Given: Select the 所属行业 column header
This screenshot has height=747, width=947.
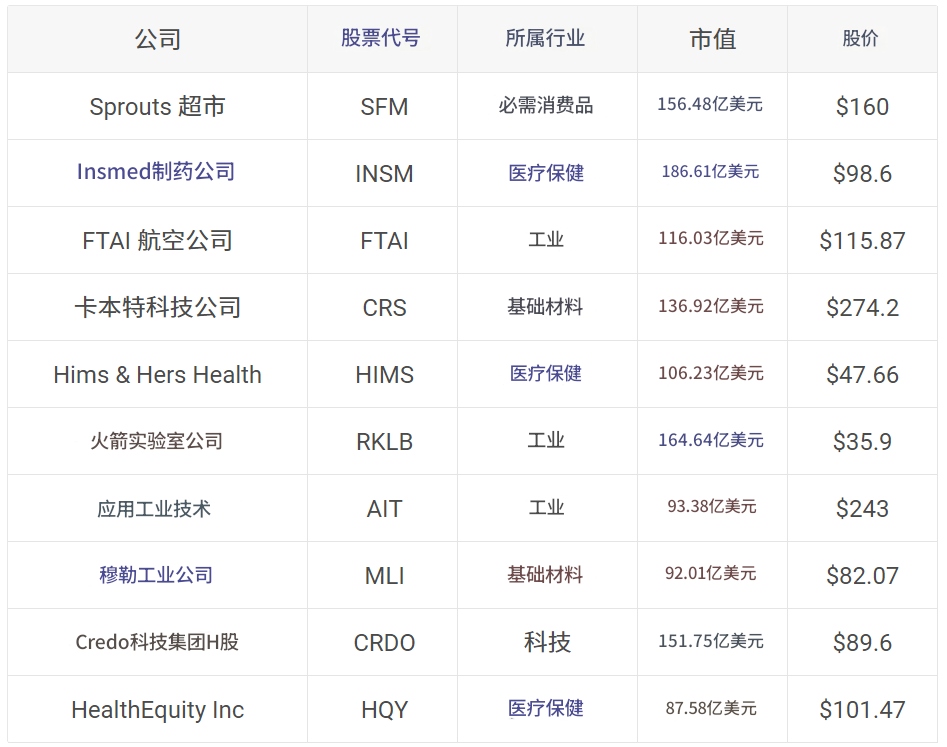Looking at the screenshot, I should (544, 39).
